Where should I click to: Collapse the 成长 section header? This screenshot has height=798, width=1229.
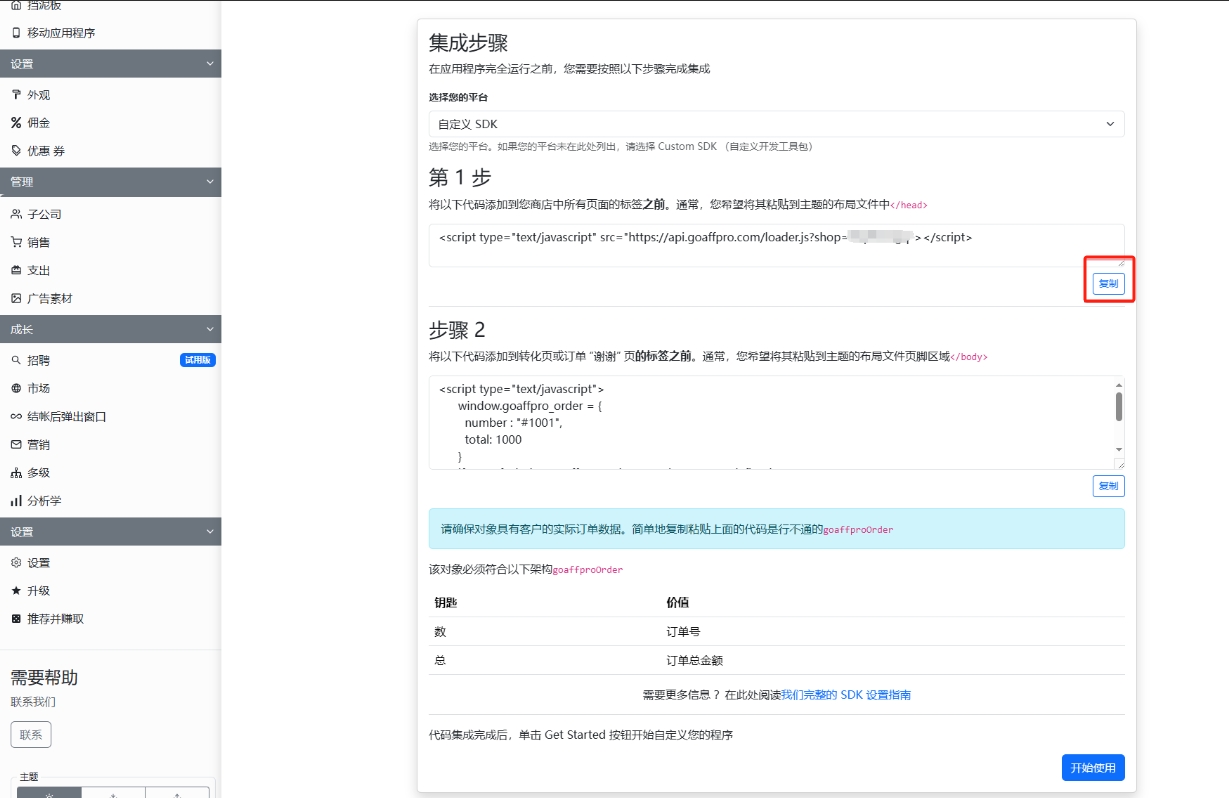(x=110, y=329)
